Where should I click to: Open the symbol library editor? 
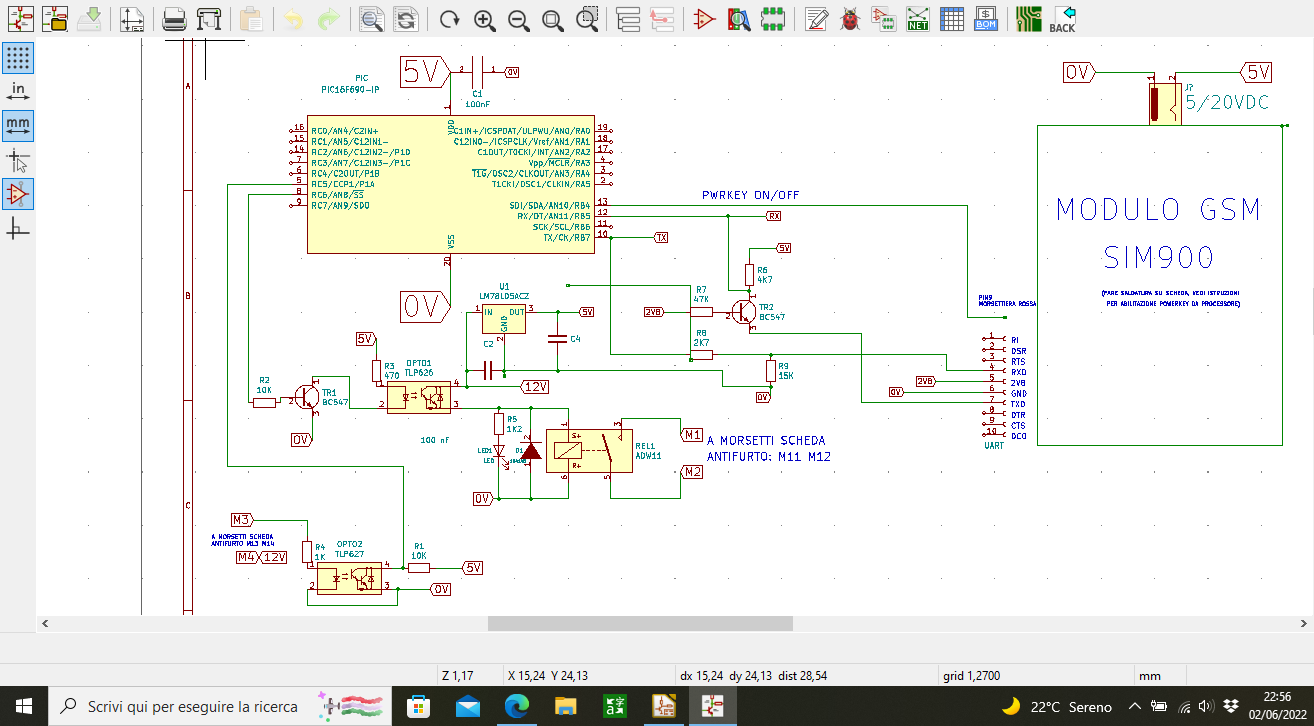point(705,19)
